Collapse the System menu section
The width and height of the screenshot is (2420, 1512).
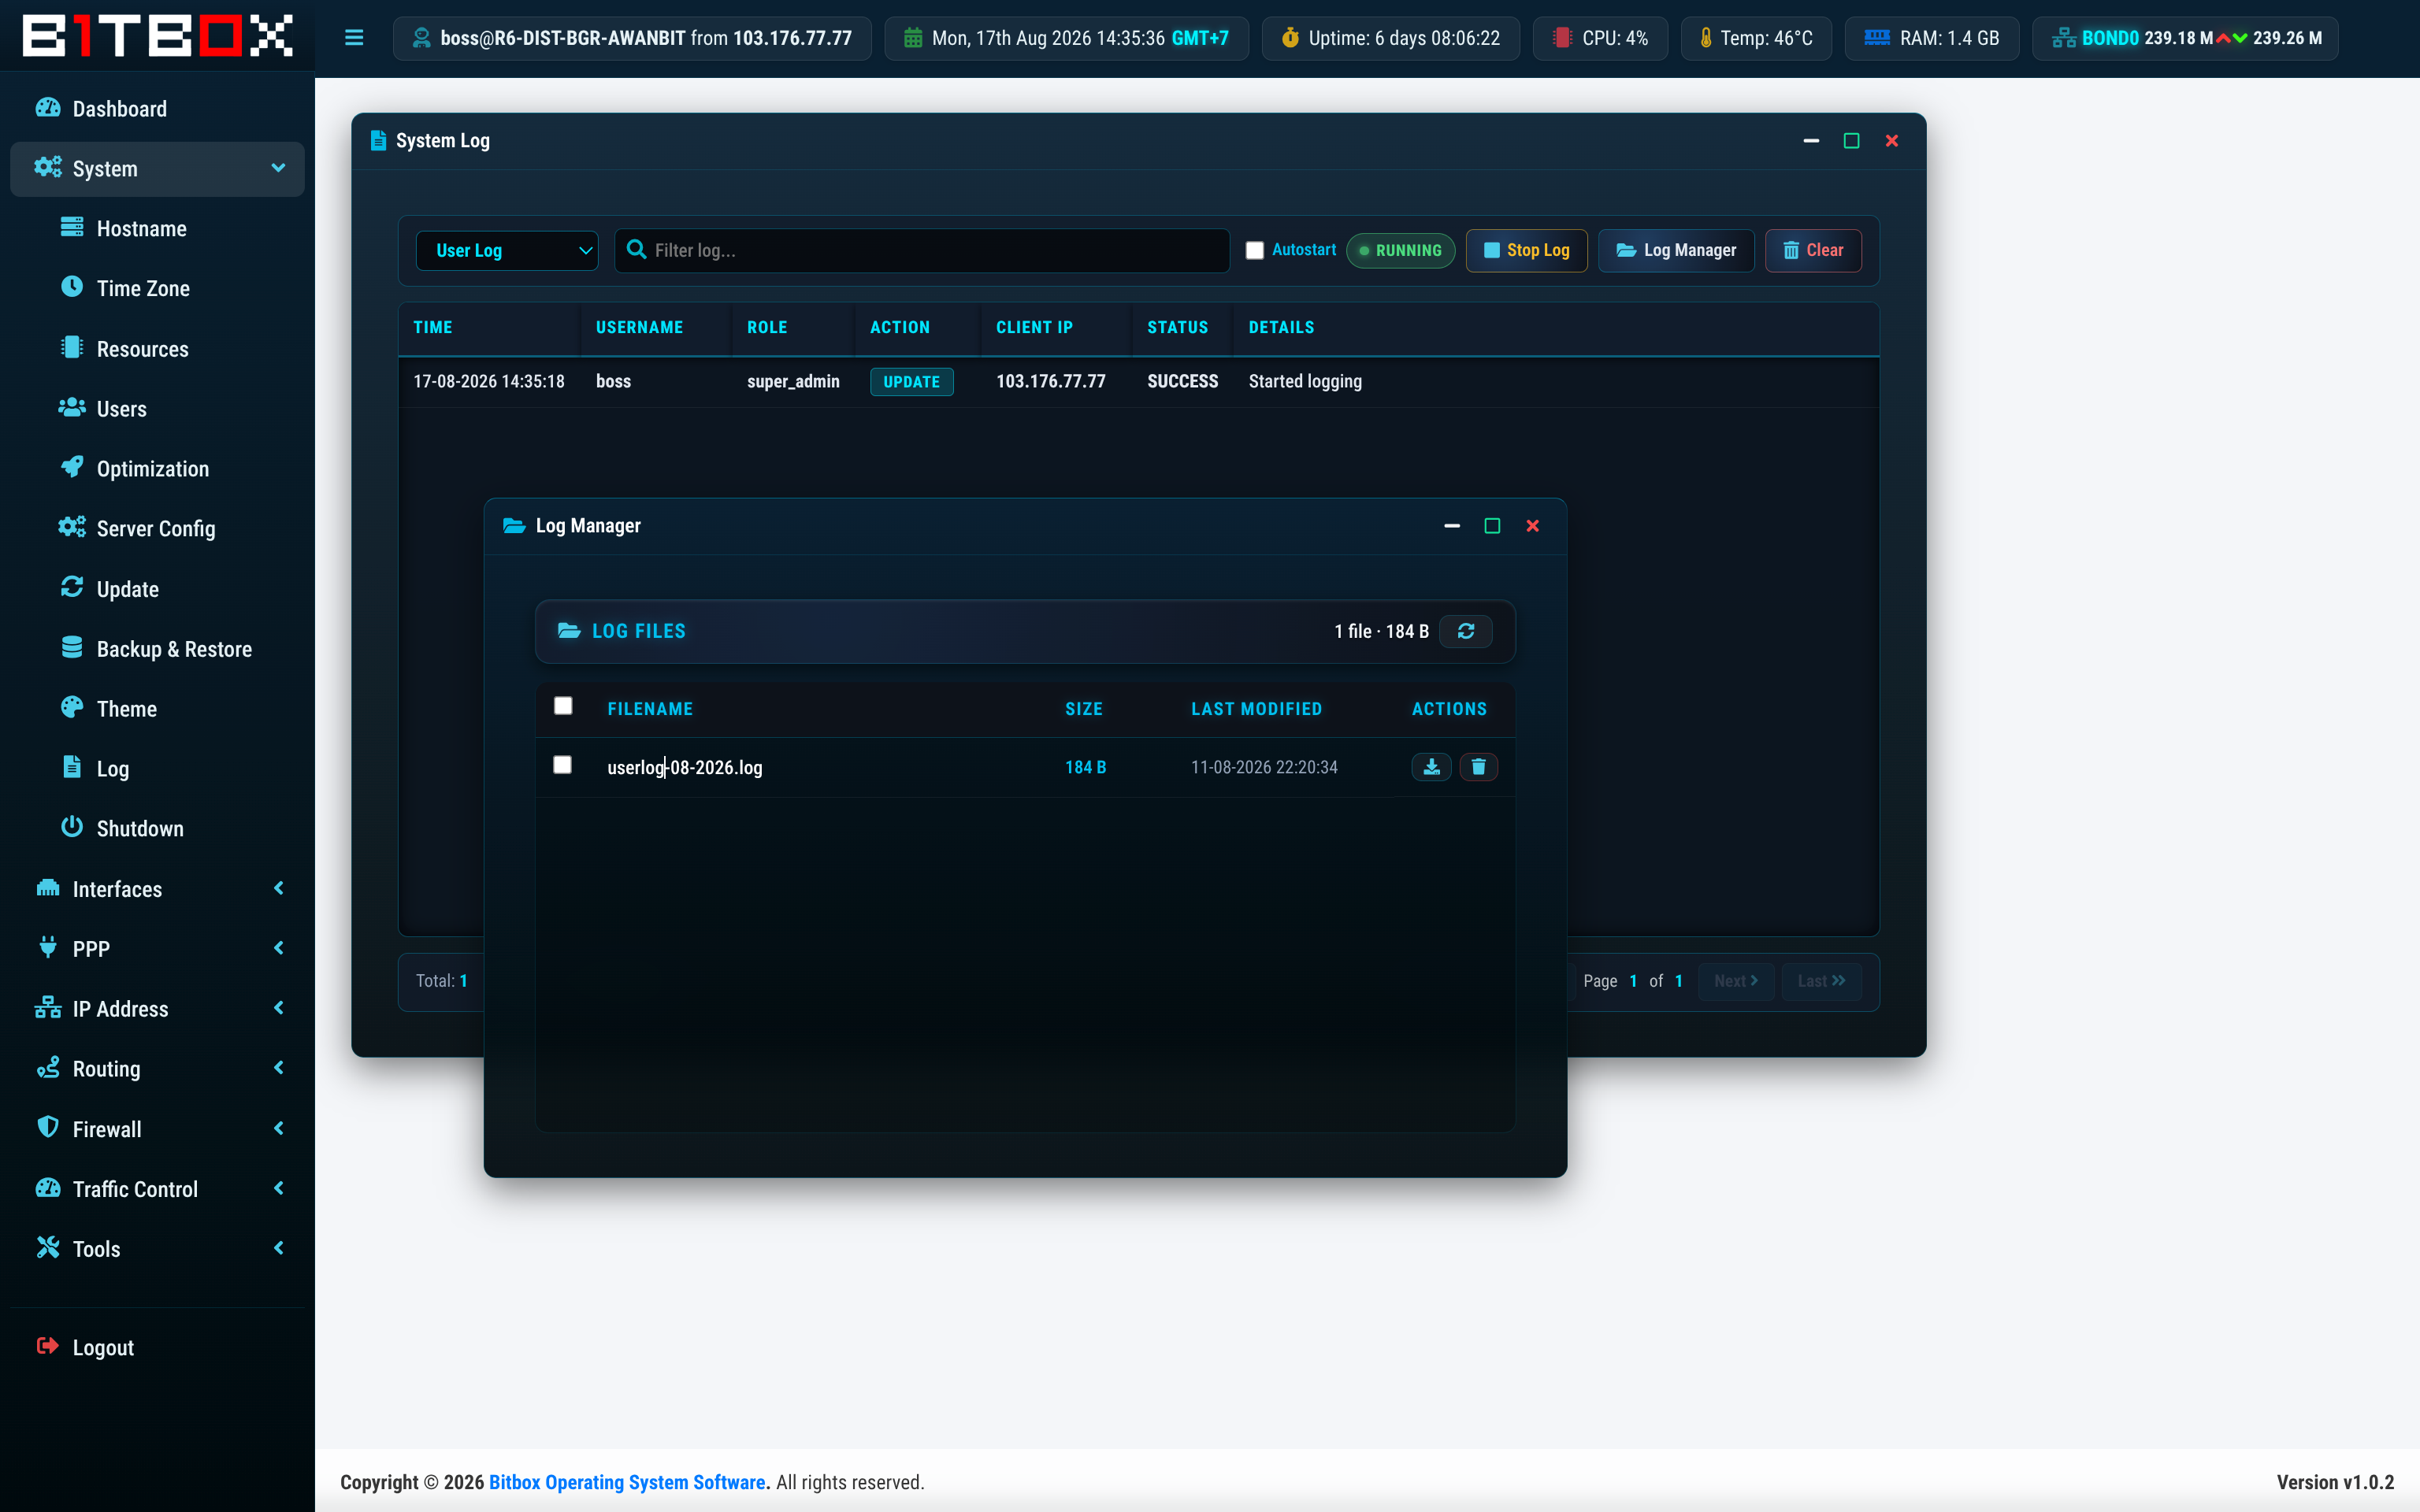(x=157, y=169)
